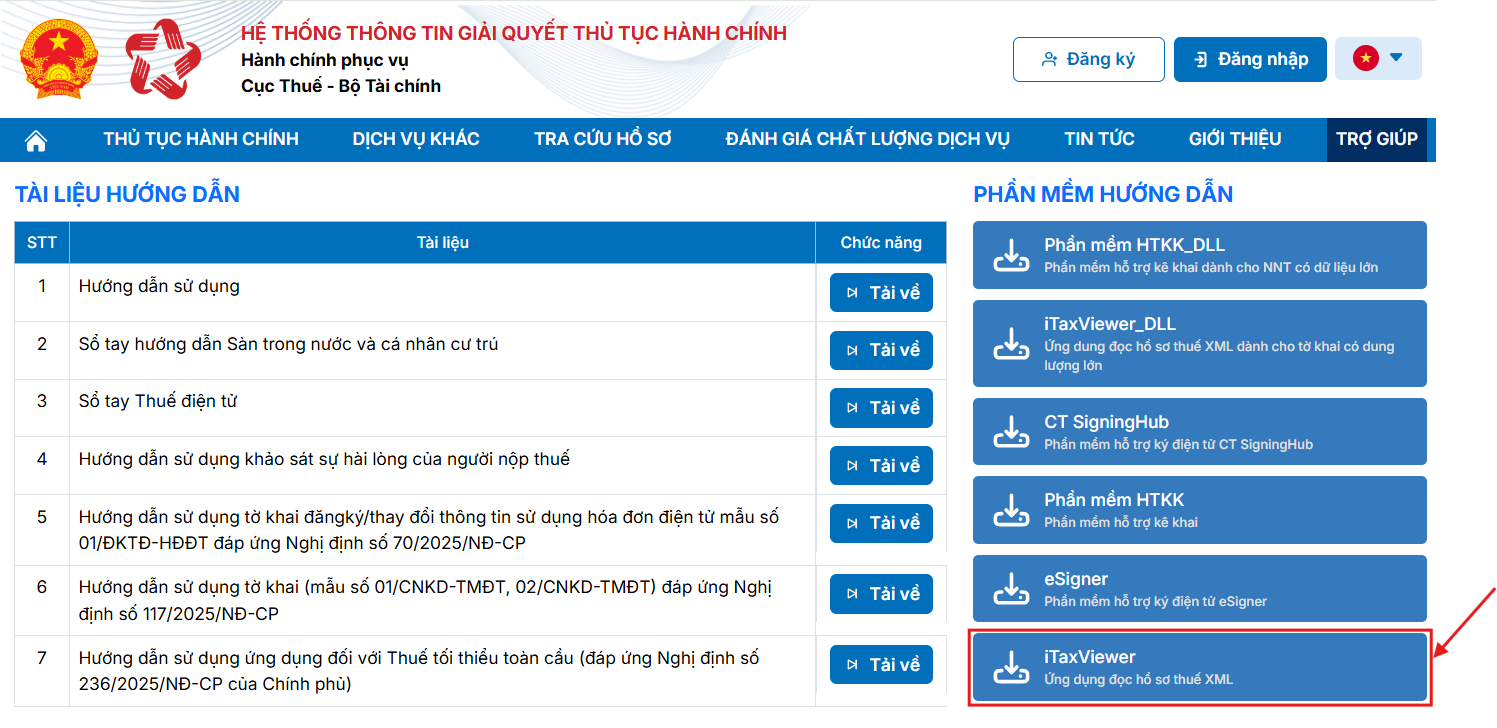The height and width of the screenshot is (728, 1497).
Task: Open ĐÁNH GIÁ CHẤT LƯỢNG DỊCH VỤ
Action: [x=867, y=139]
